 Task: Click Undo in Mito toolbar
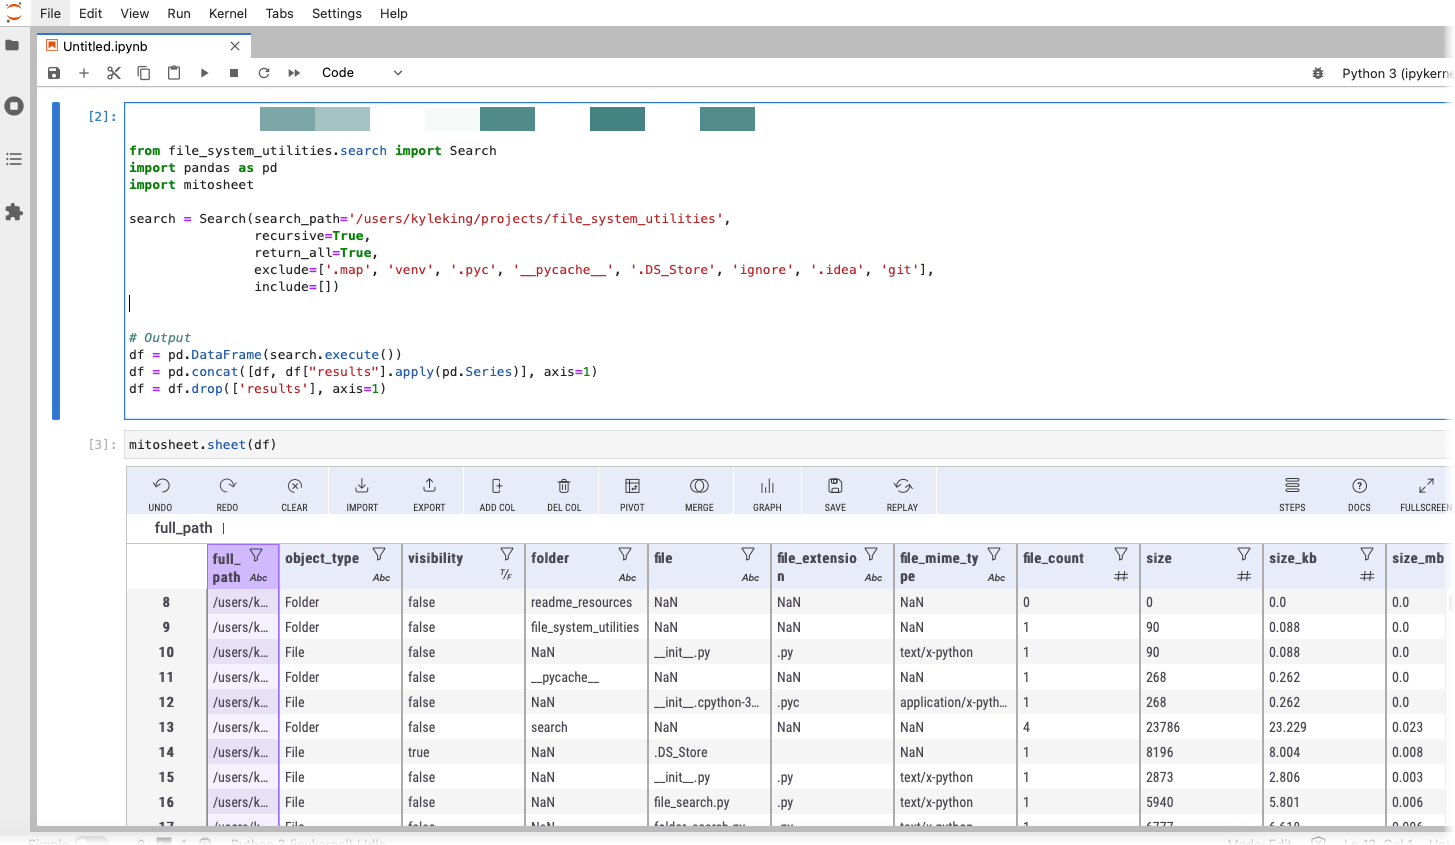click(x=160, y=494)
